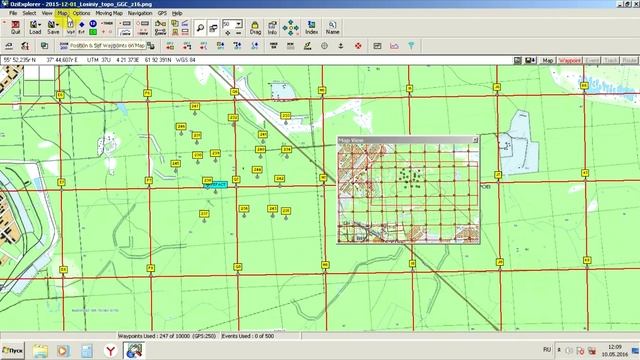Toggle the Route mode button
Image resolution: width=640 pixels, height=360 pixels.
click(629, 60)
